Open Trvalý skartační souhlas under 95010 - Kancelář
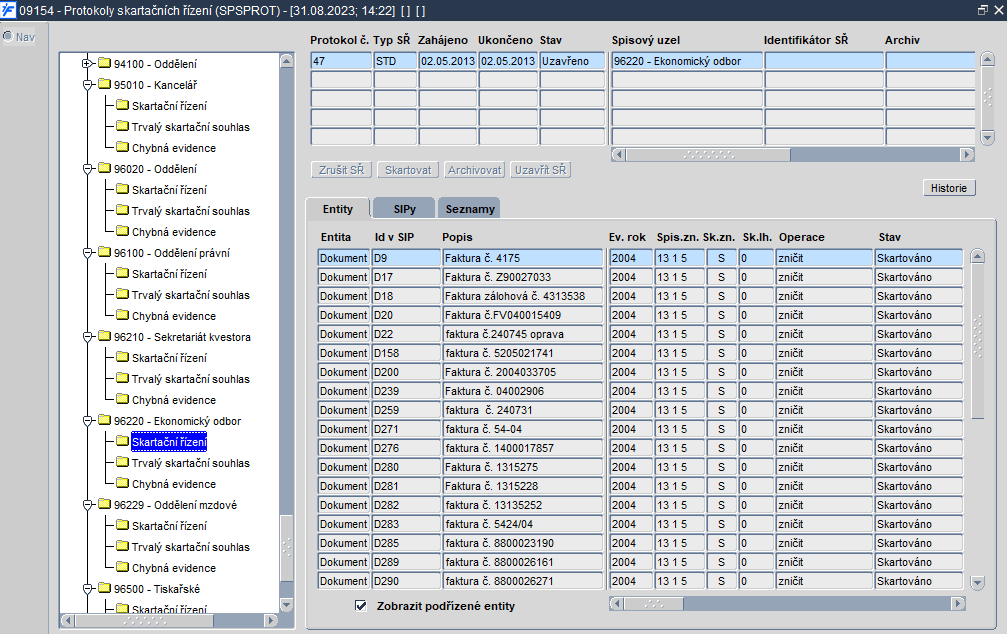 tap(191, 127)
